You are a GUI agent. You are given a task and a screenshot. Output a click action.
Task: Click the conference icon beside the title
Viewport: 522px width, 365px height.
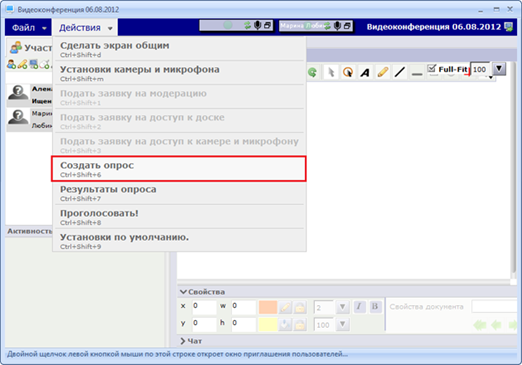[x=509, y=27]
